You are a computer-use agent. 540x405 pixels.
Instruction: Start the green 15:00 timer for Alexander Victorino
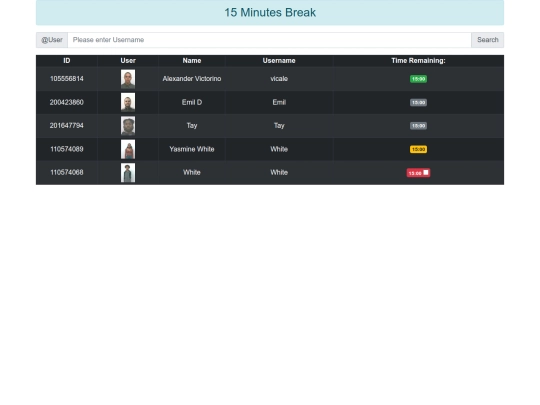(418, 79)
